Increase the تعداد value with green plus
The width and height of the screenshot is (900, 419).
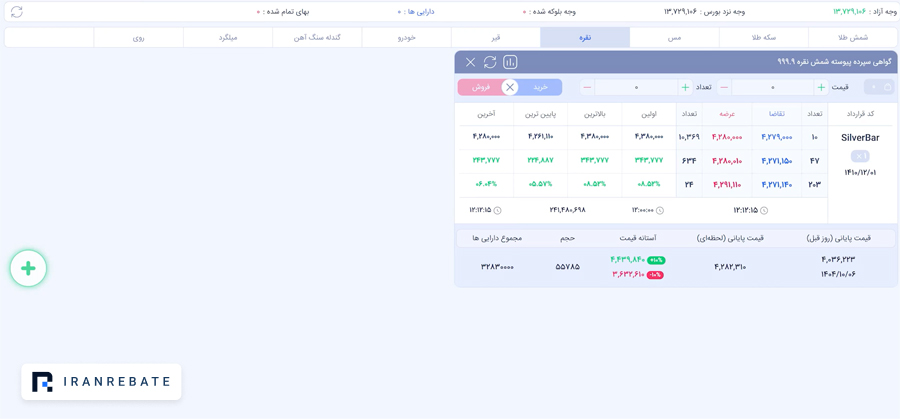pos(685,87)
